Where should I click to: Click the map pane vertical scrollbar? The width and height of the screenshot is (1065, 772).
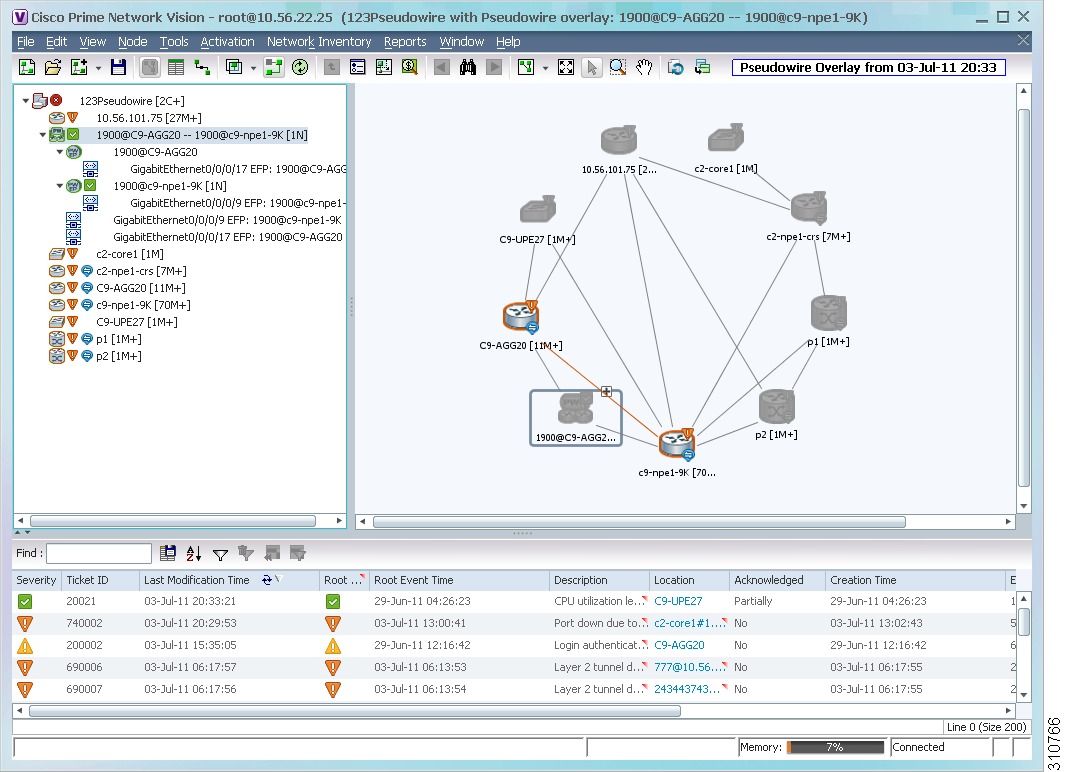pyautogui.click(x=1024, y=297)
